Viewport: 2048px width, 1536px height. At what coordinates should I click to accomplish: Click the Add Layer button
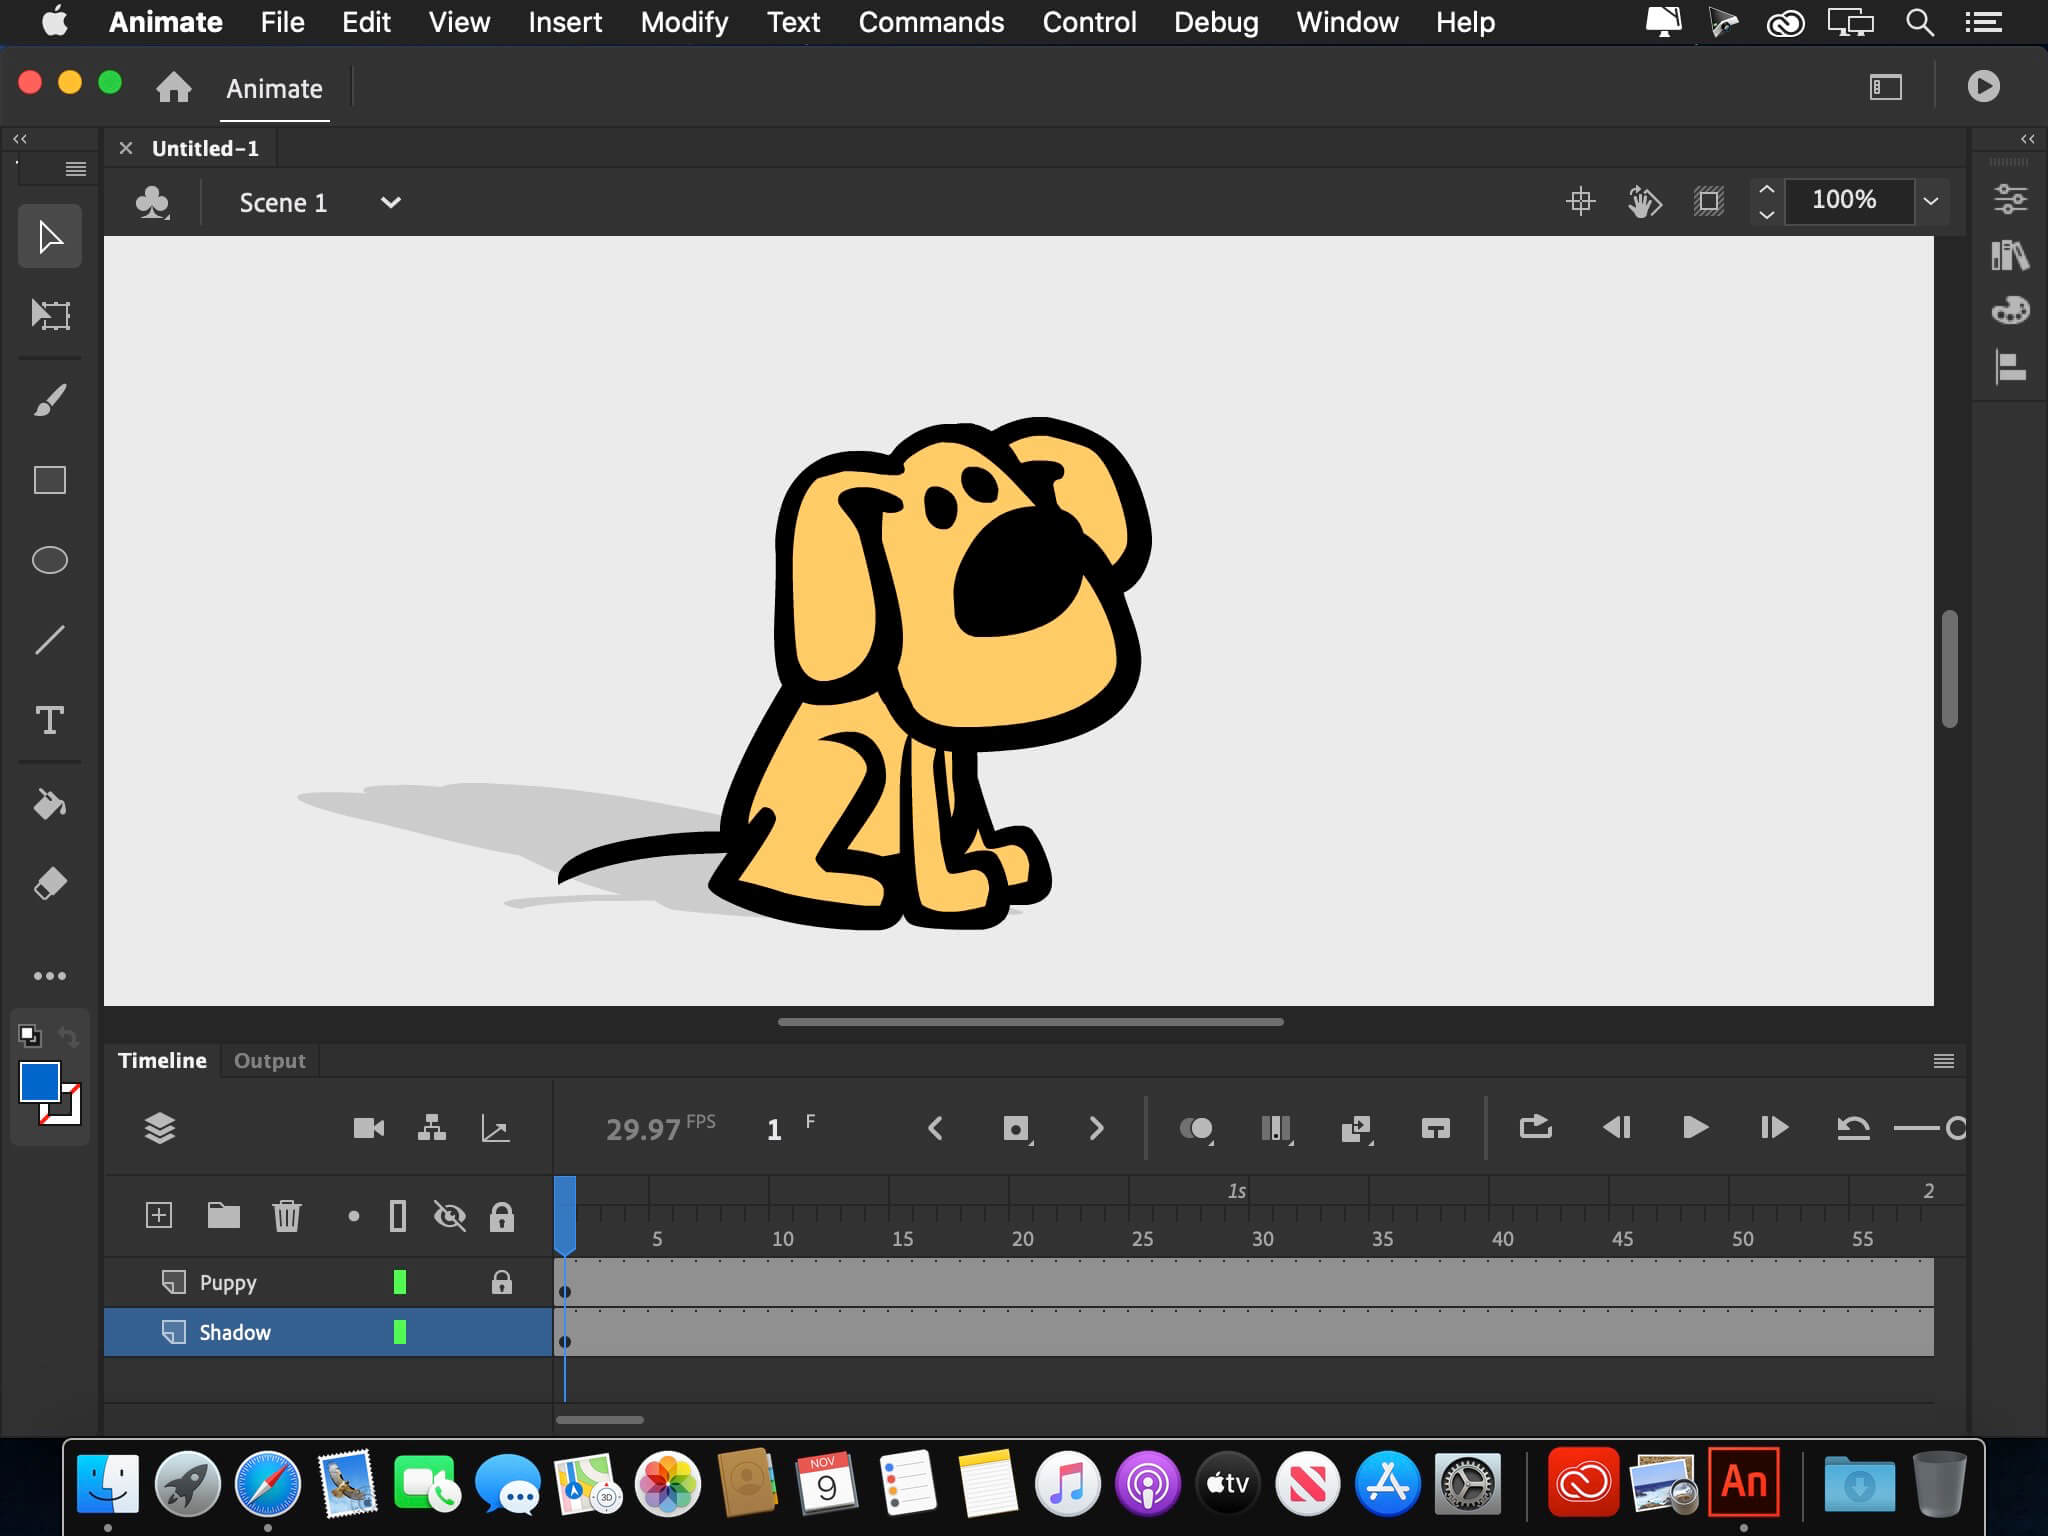pos(156,1213)
